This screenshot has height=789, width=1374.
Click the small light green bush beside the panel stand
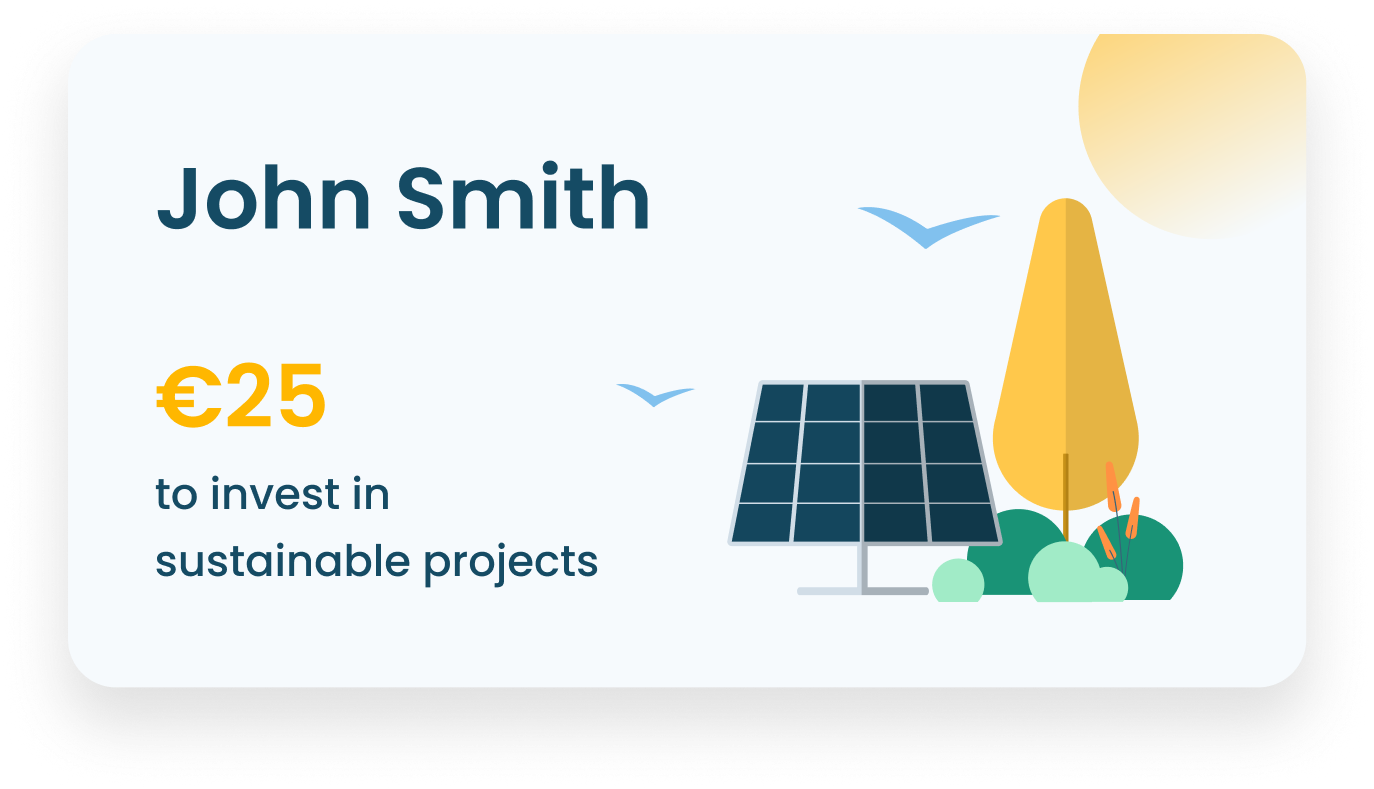[x=958, y=580]
